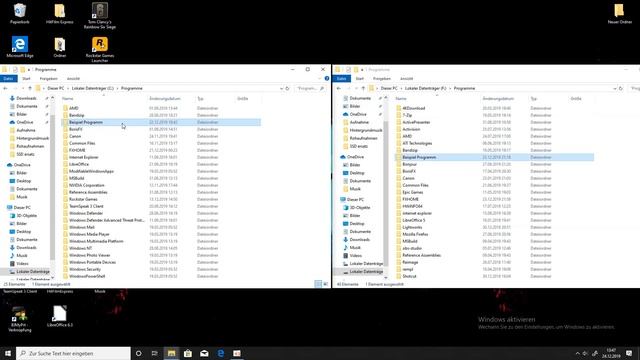Select the Rockstar Games Launcher desktop icon

(100, 49)
